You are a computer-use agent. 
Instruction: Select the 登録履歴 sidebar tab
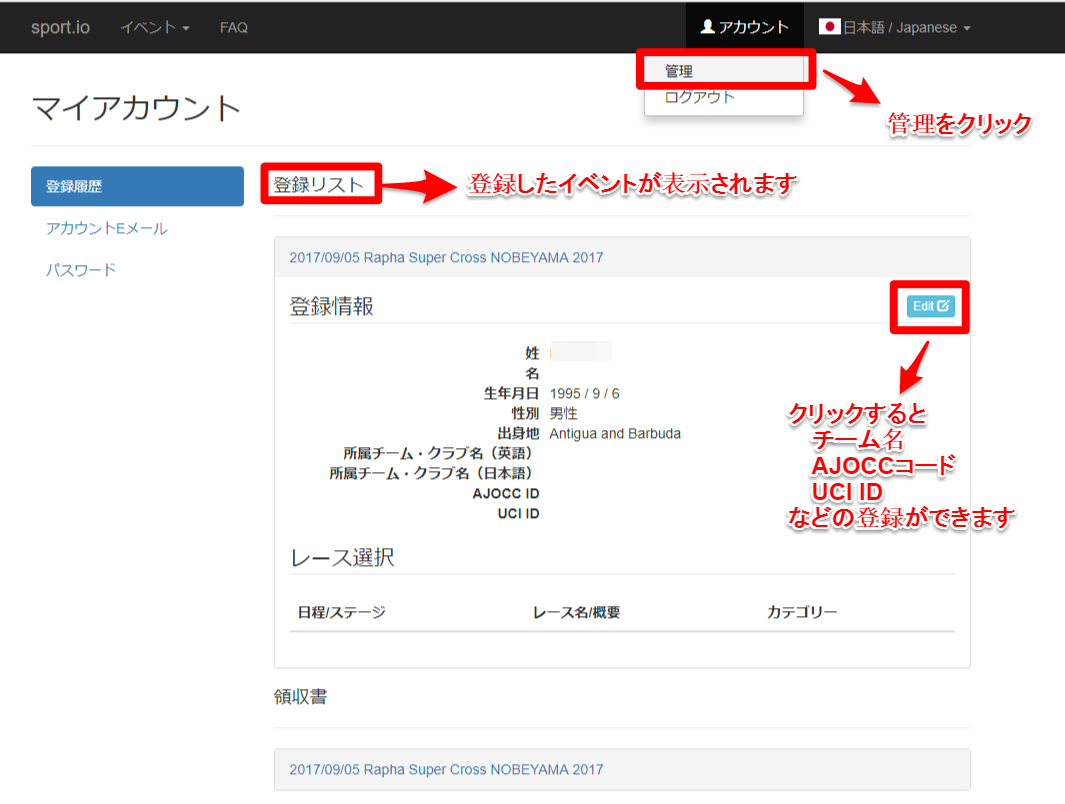(x=137, y=186)
